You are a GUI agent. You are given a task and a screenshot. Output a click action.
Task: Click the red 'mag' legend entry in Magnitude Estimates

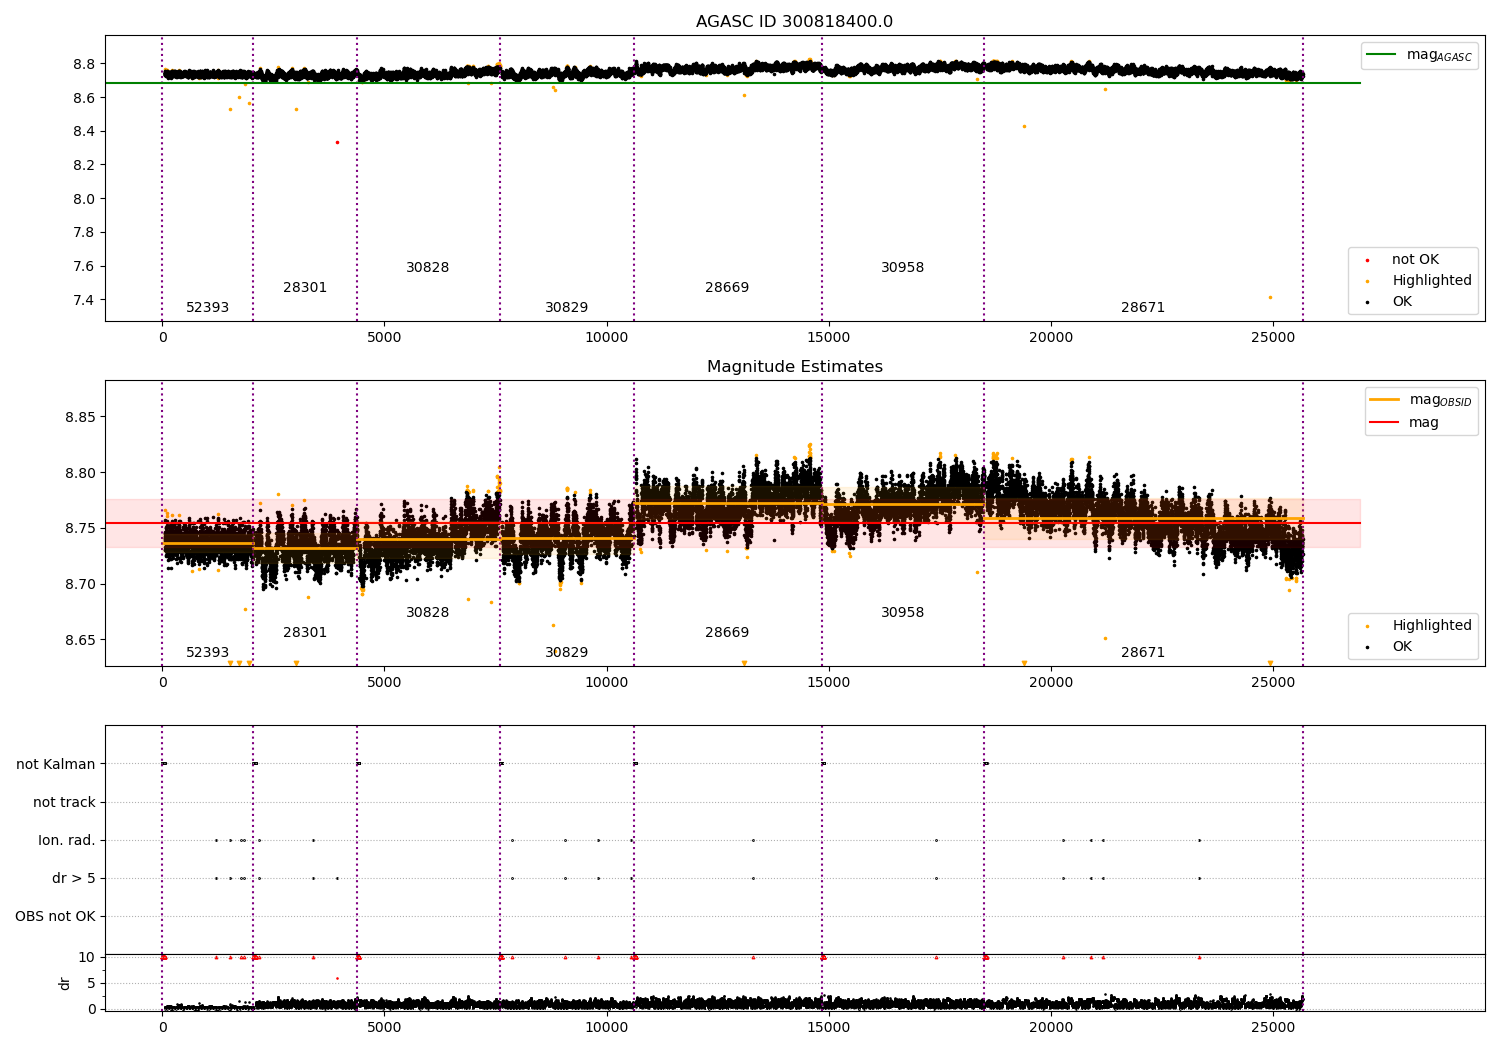[x=1405, y=422]
